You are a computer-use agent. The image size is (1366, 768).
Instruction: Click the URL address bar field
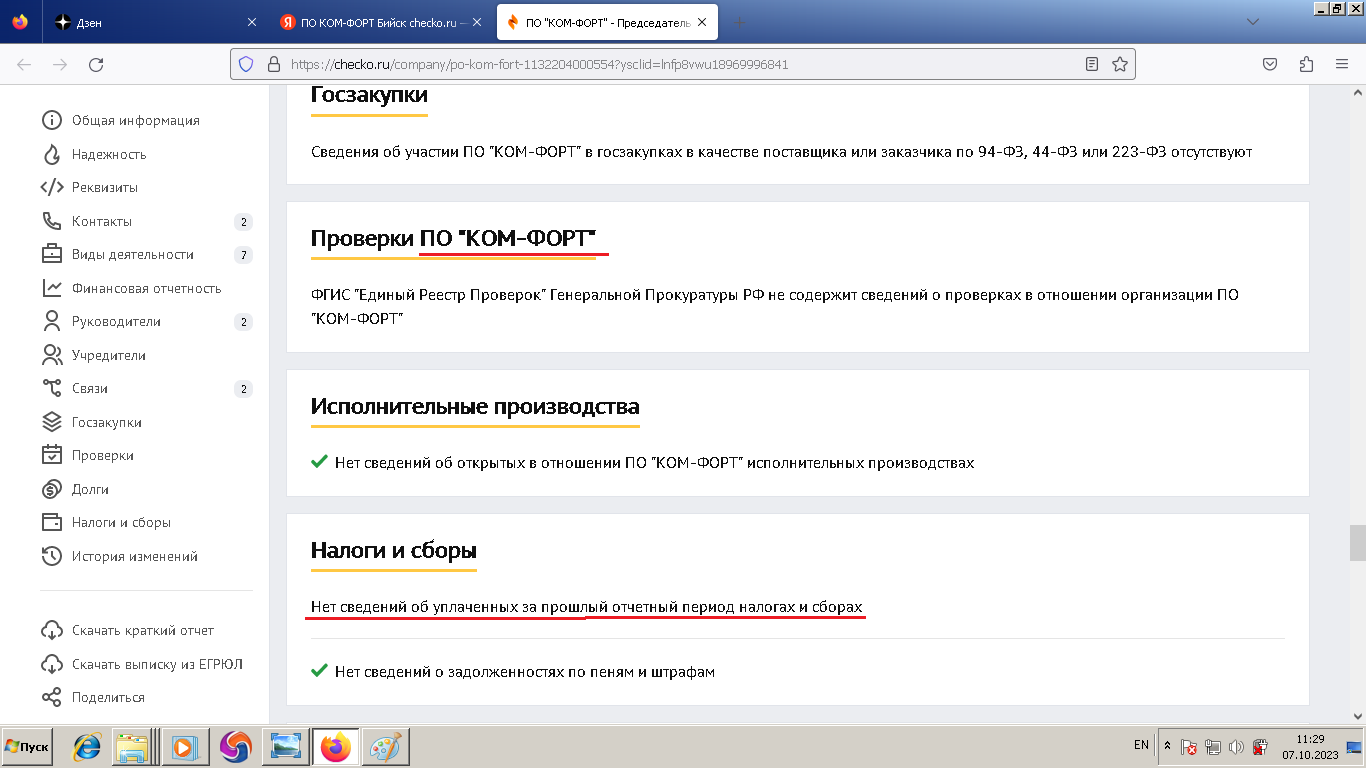pos(680,64)
